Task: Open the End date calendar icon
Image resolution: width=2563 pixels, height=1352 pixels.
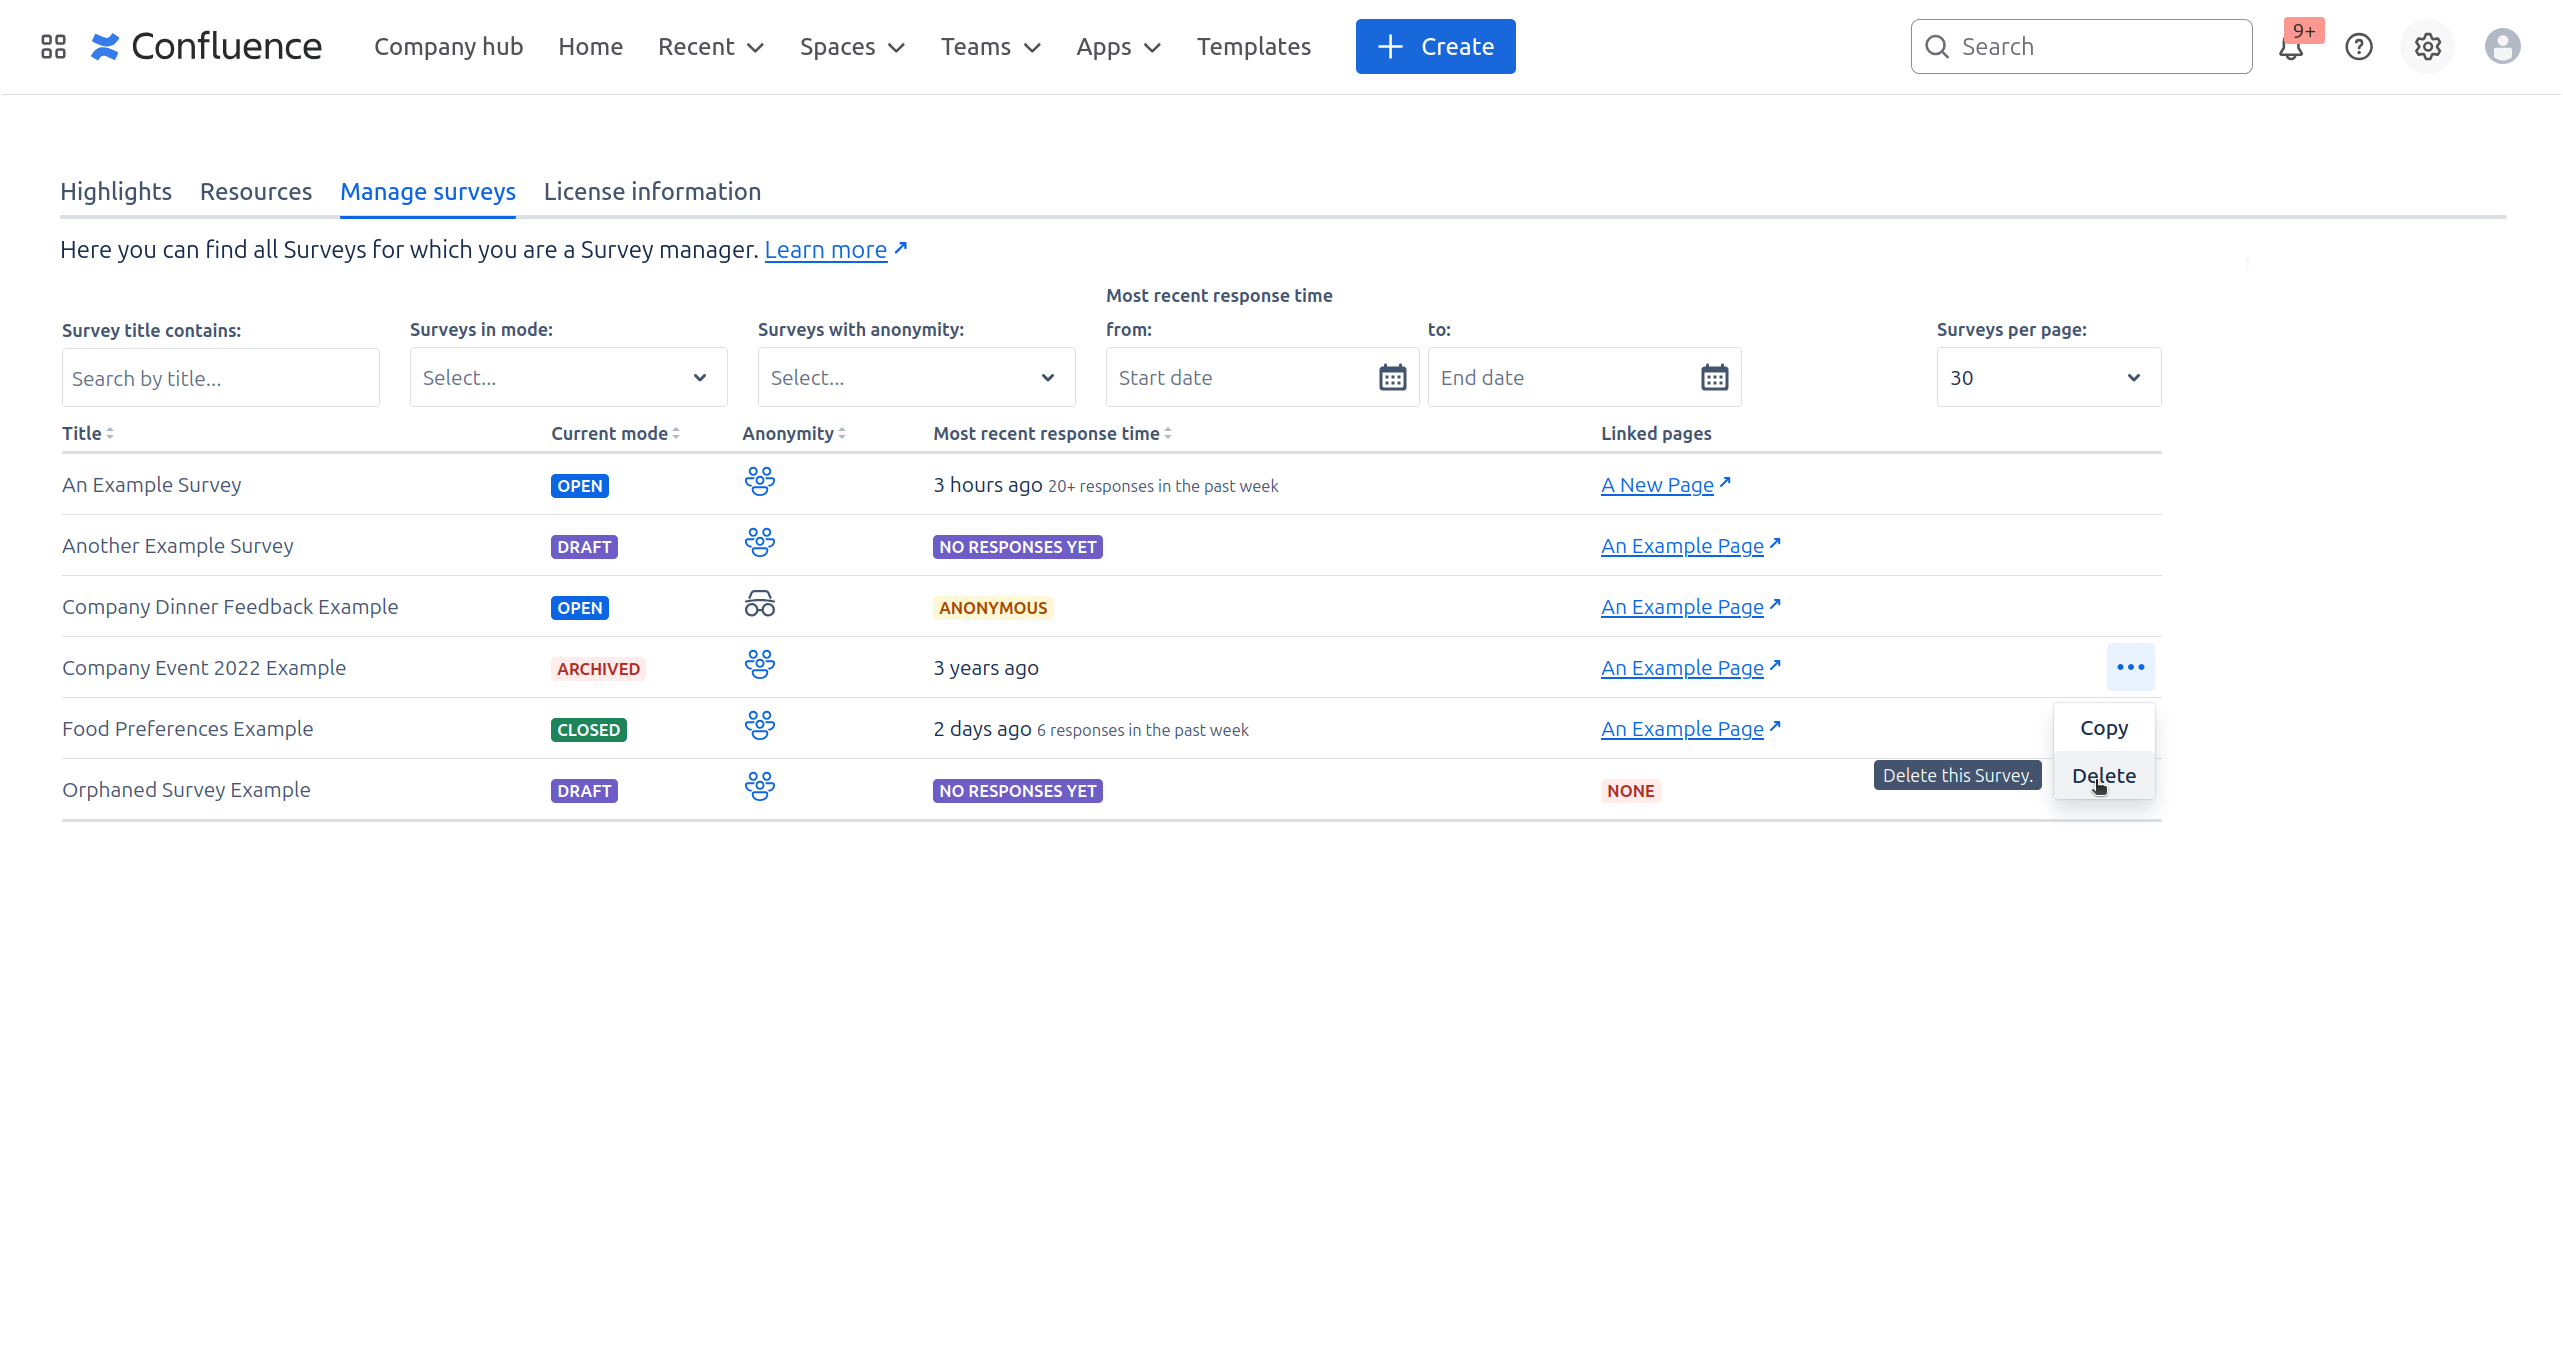Action: 1714,378
